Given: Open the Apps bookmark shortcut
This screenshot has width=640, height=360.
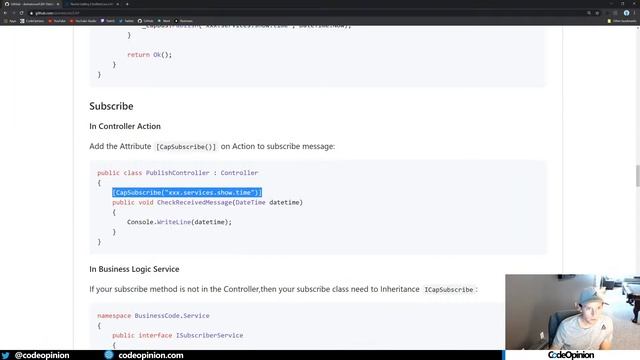Looking at the screenshot, I should click(10, 21).
